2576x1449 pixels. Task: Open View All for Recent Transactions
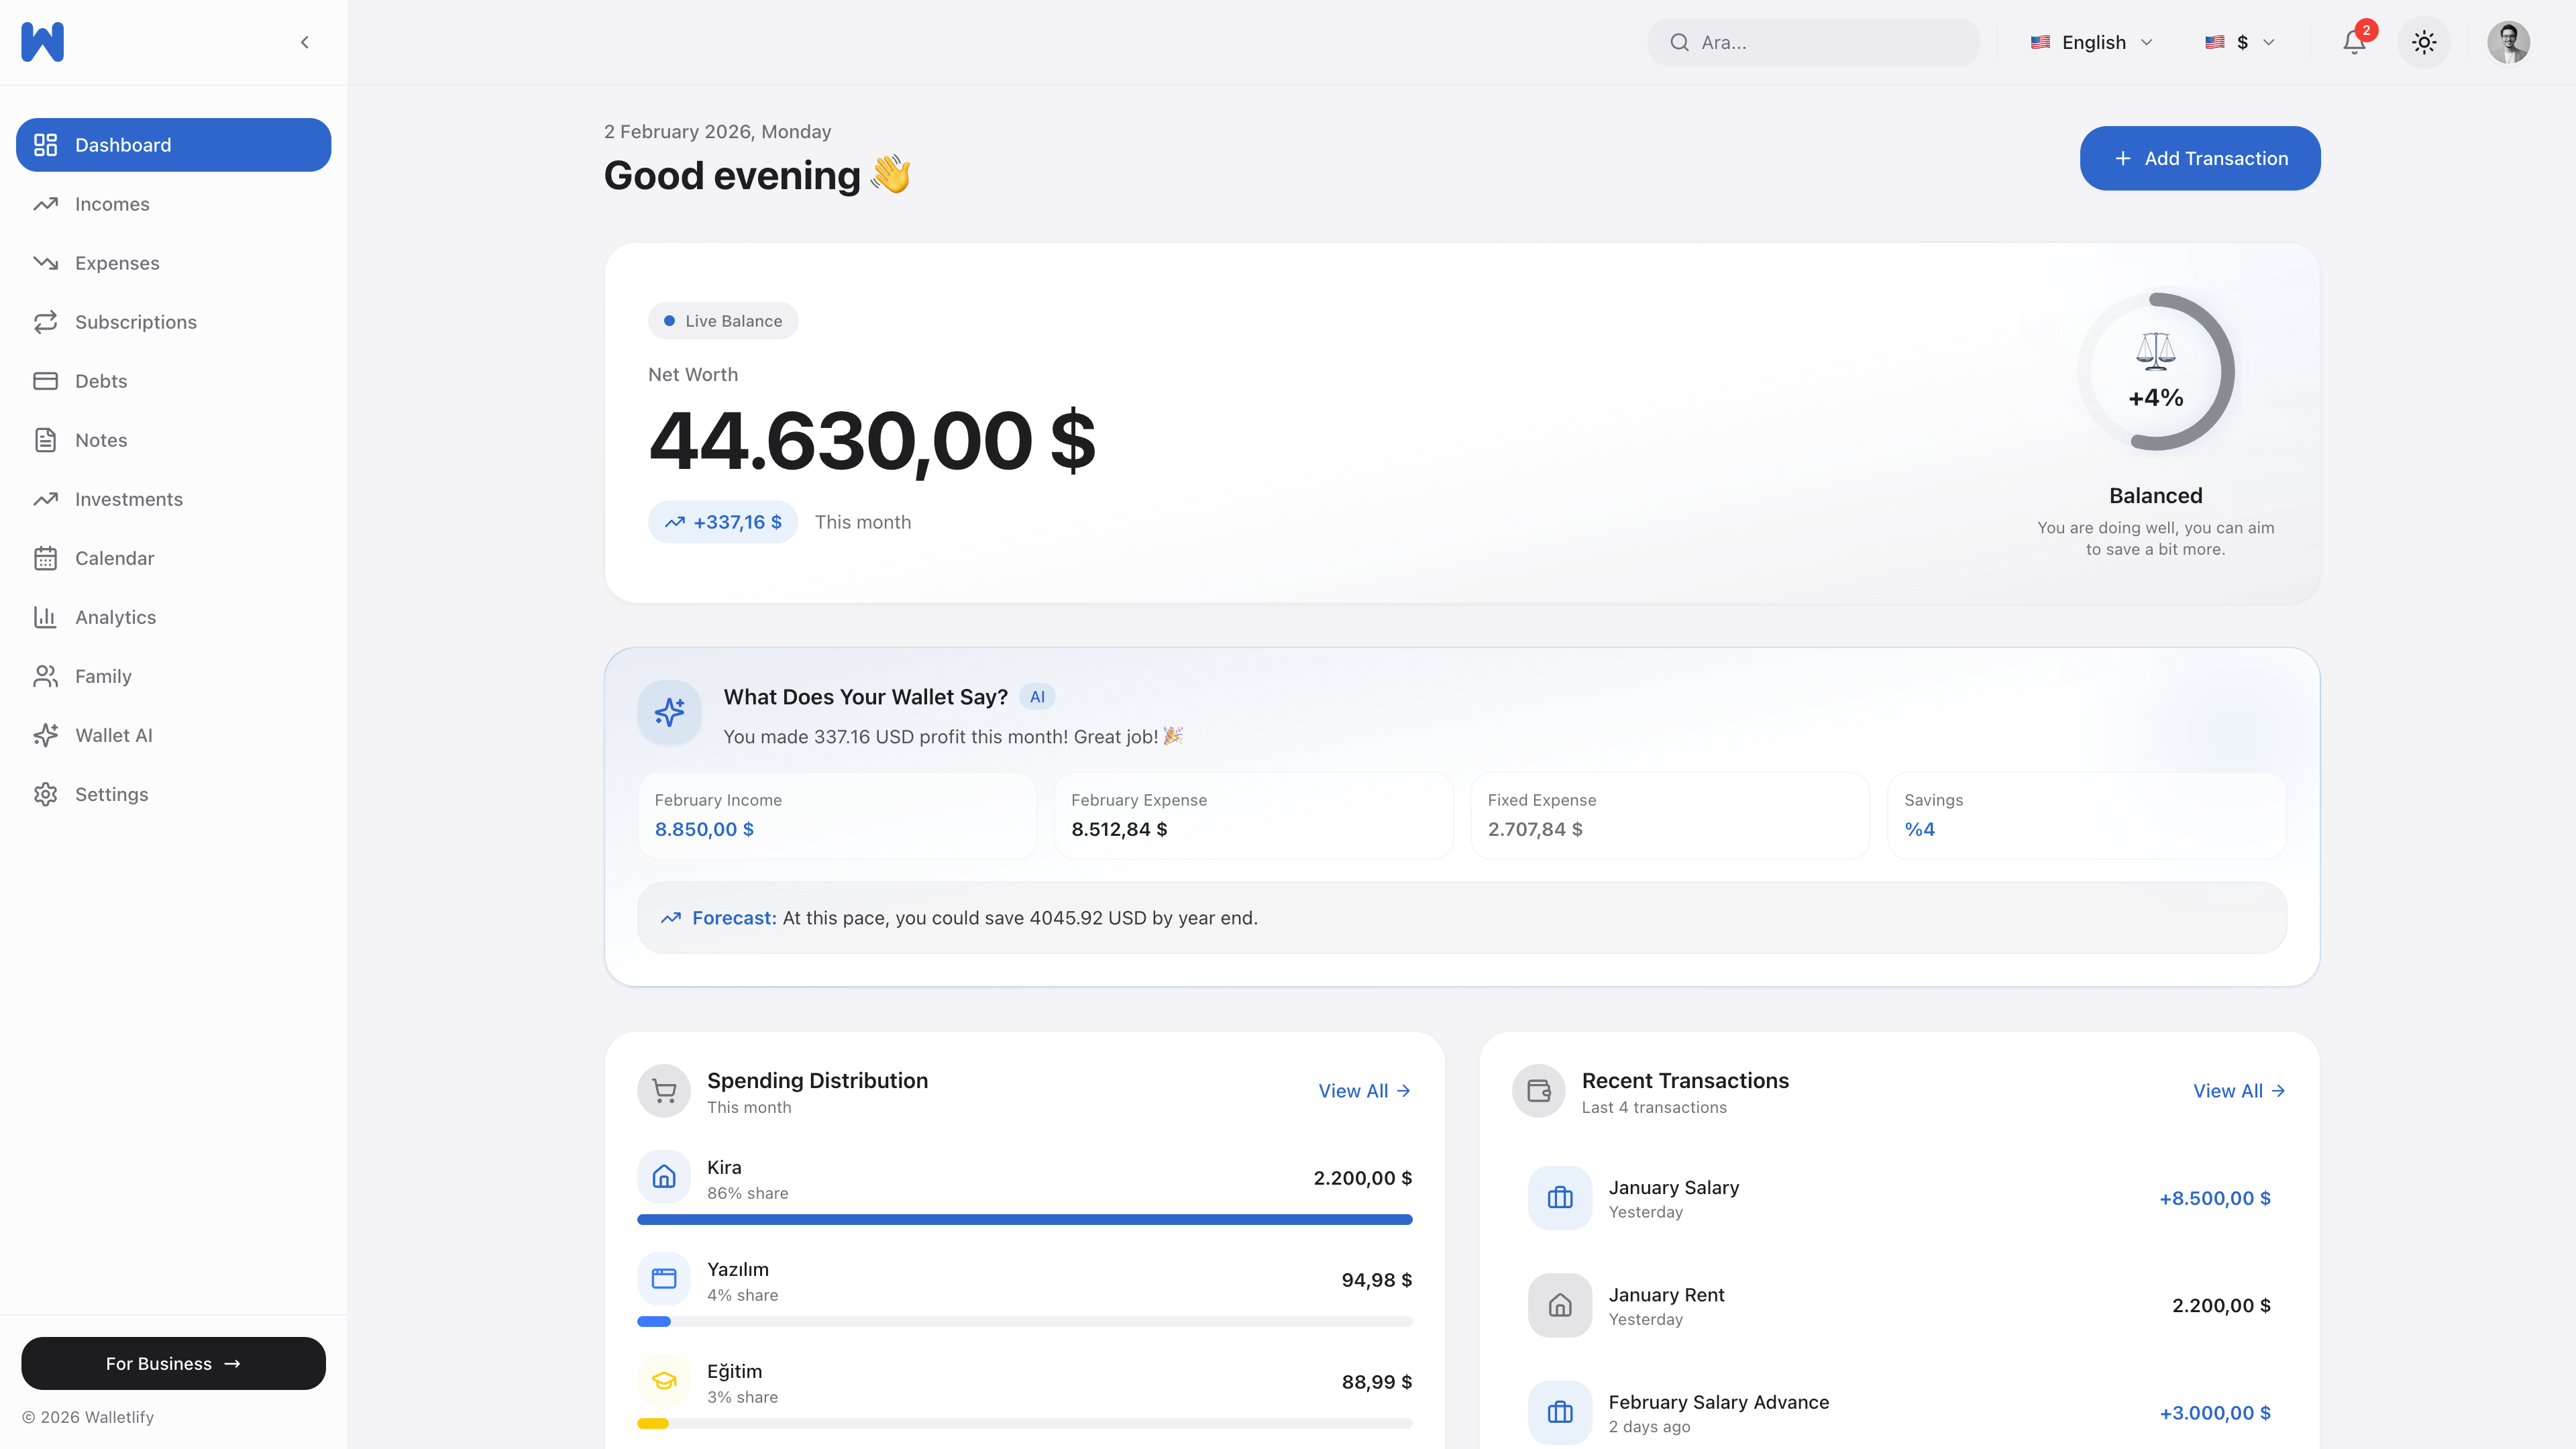tap(2237, 1091)
